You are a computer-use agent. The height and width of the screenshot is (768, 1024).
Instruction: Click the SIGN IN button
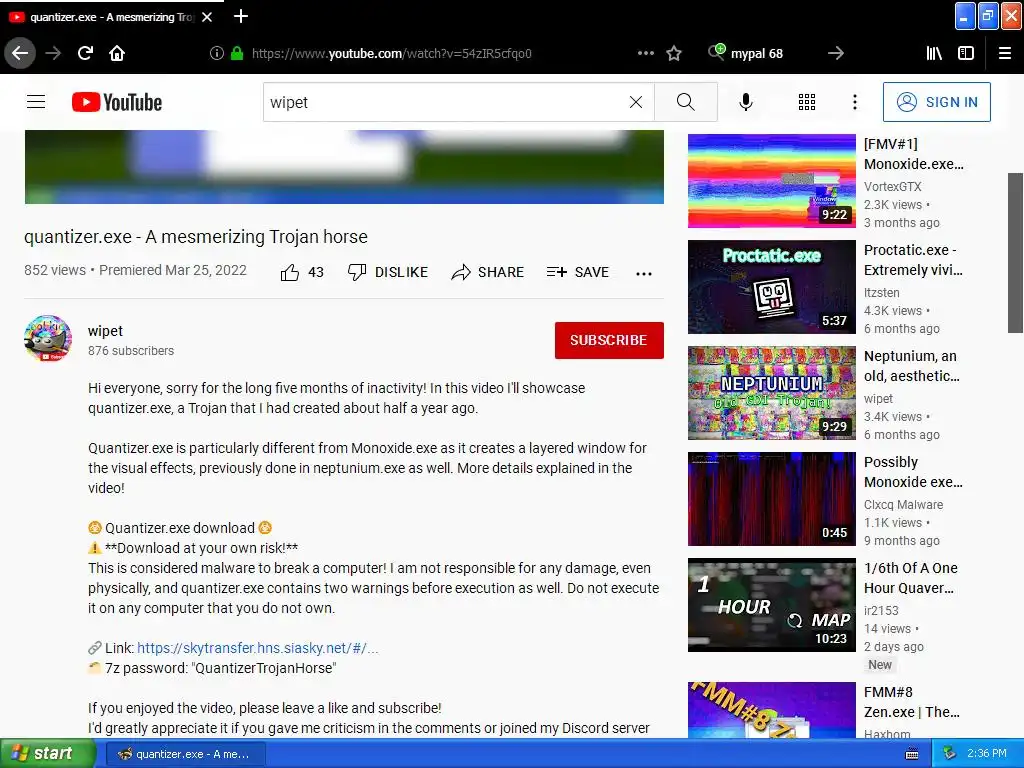pyautogui.click(x=936, y=102)
